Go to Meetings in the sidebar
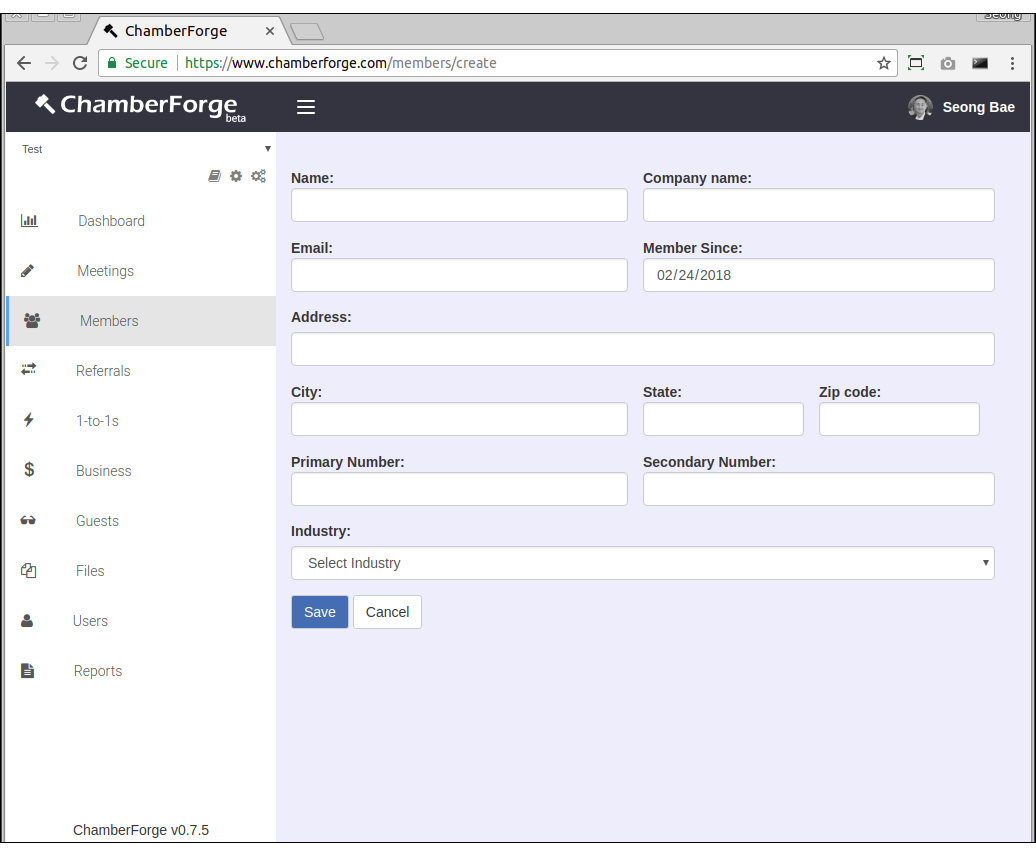Screen dimensions: 1036x856 (x=105, y=271)
